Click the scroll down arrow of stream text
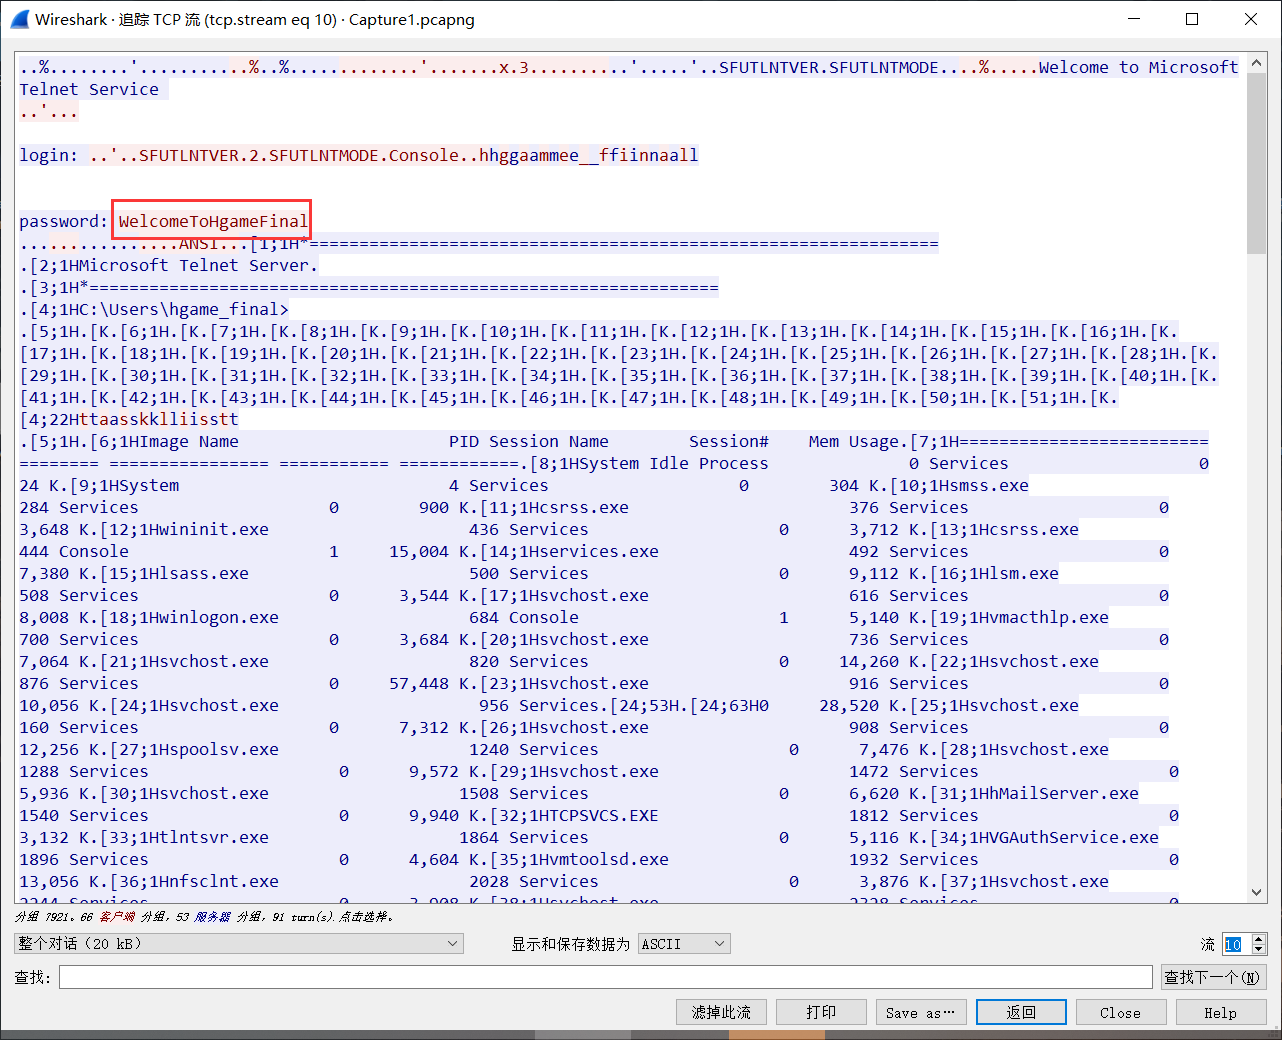This screenshot has height=1040, width=1282. tap(1257, 892)
